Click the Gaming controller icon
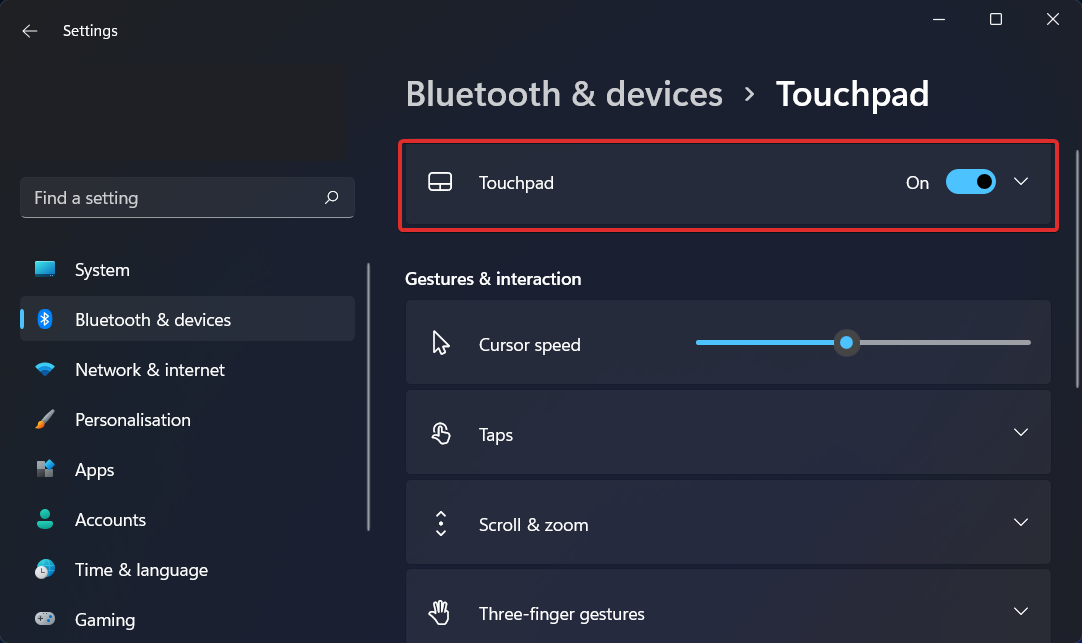Screen dimensions: 1082x643 pyautogui.click(x=45, y=619)
